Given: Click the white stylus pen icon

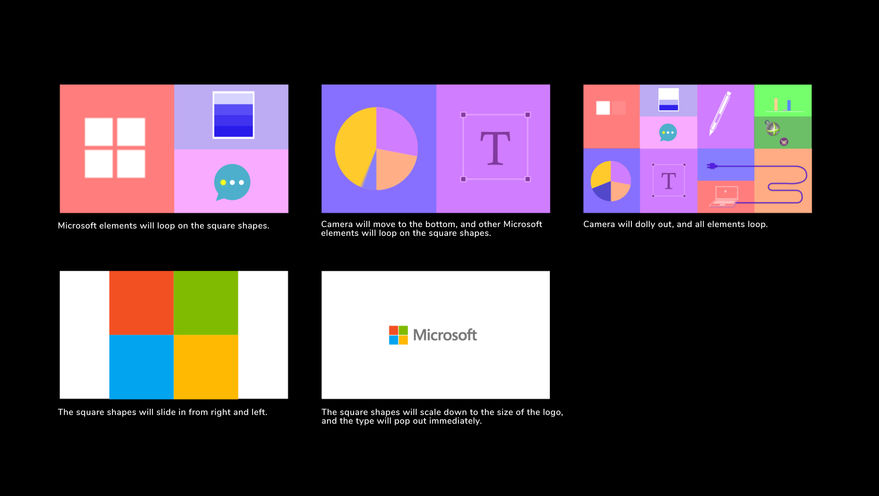Looking at the screenshot, I should [720, 113].
